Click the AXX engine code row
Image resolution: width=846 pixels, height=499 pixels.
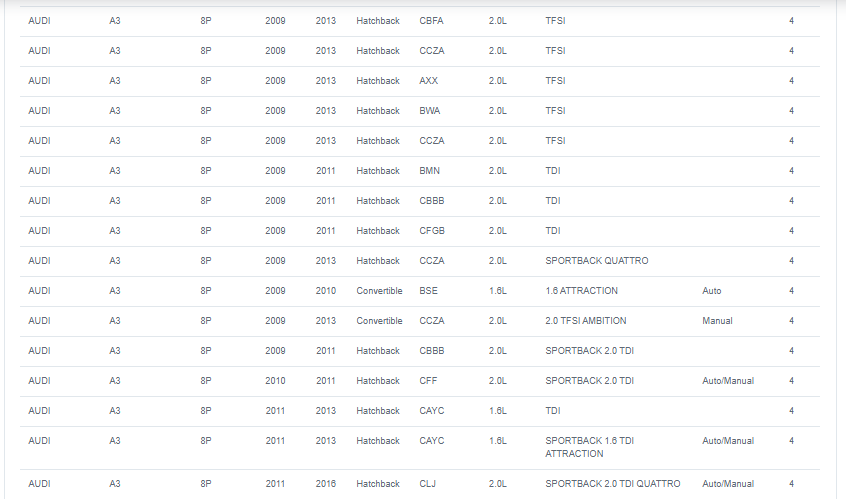tap(420, 81)
